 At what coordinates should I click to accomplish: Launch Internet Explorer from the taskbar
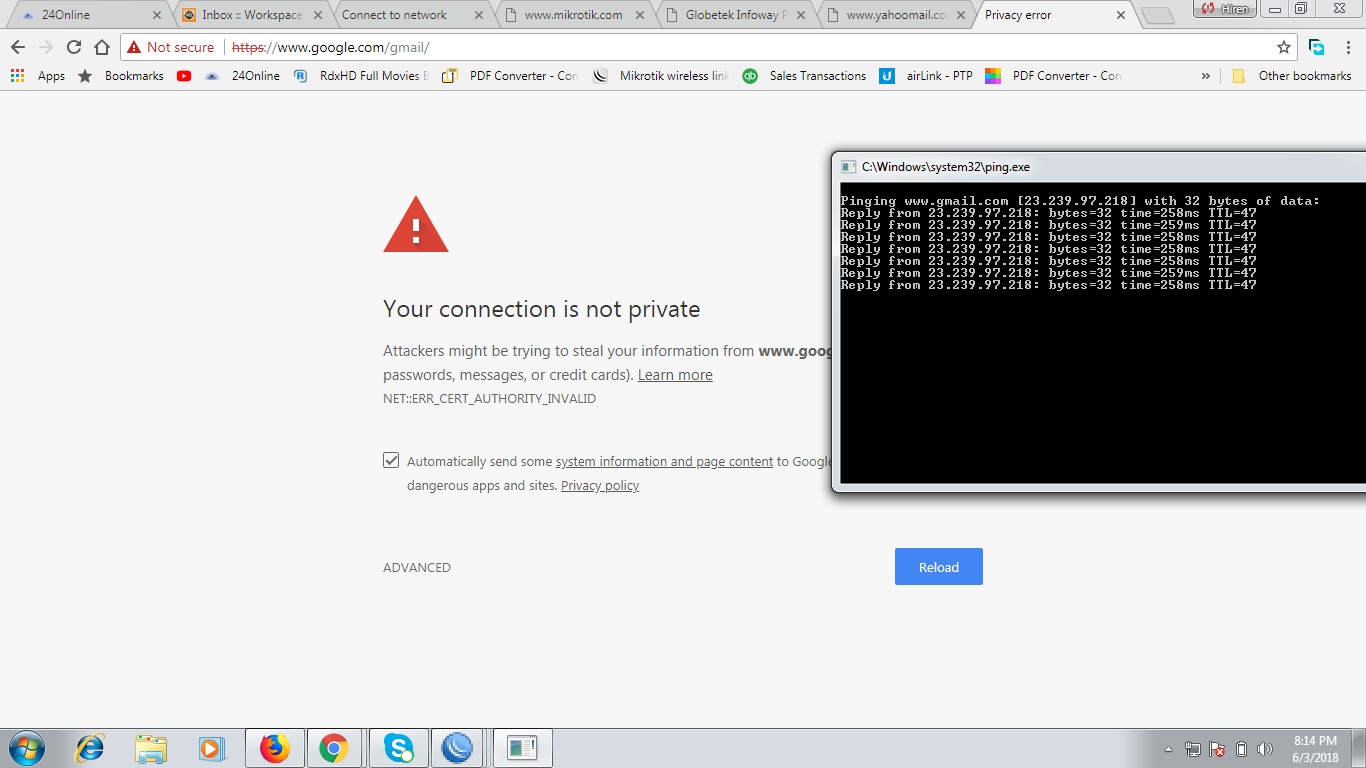pos(90,748)
